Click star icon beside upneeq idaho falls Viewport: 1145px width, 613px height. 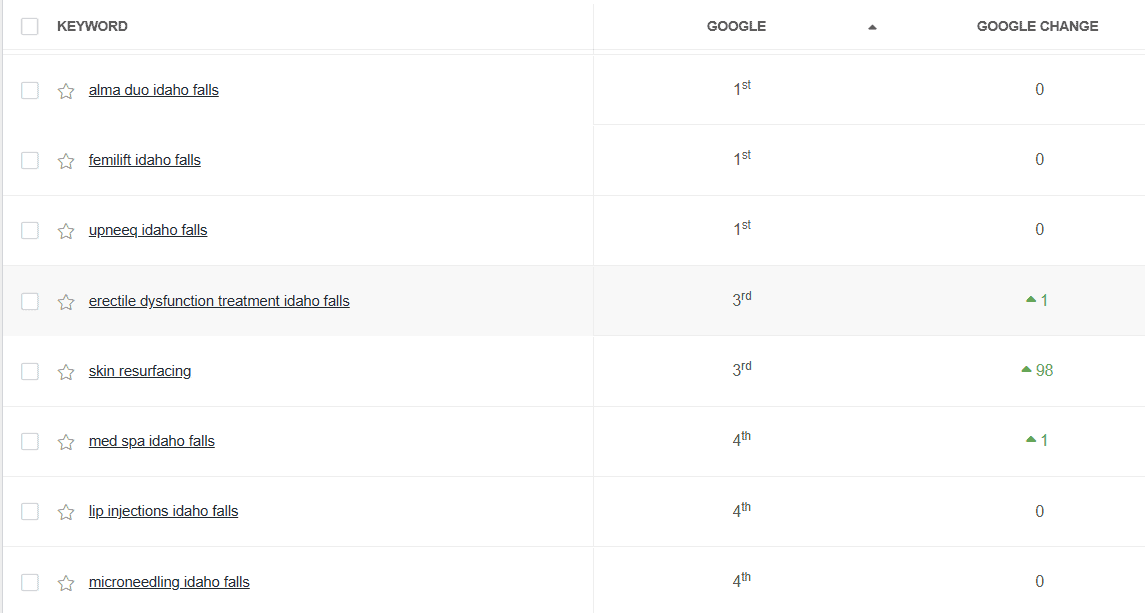(66, 231)
